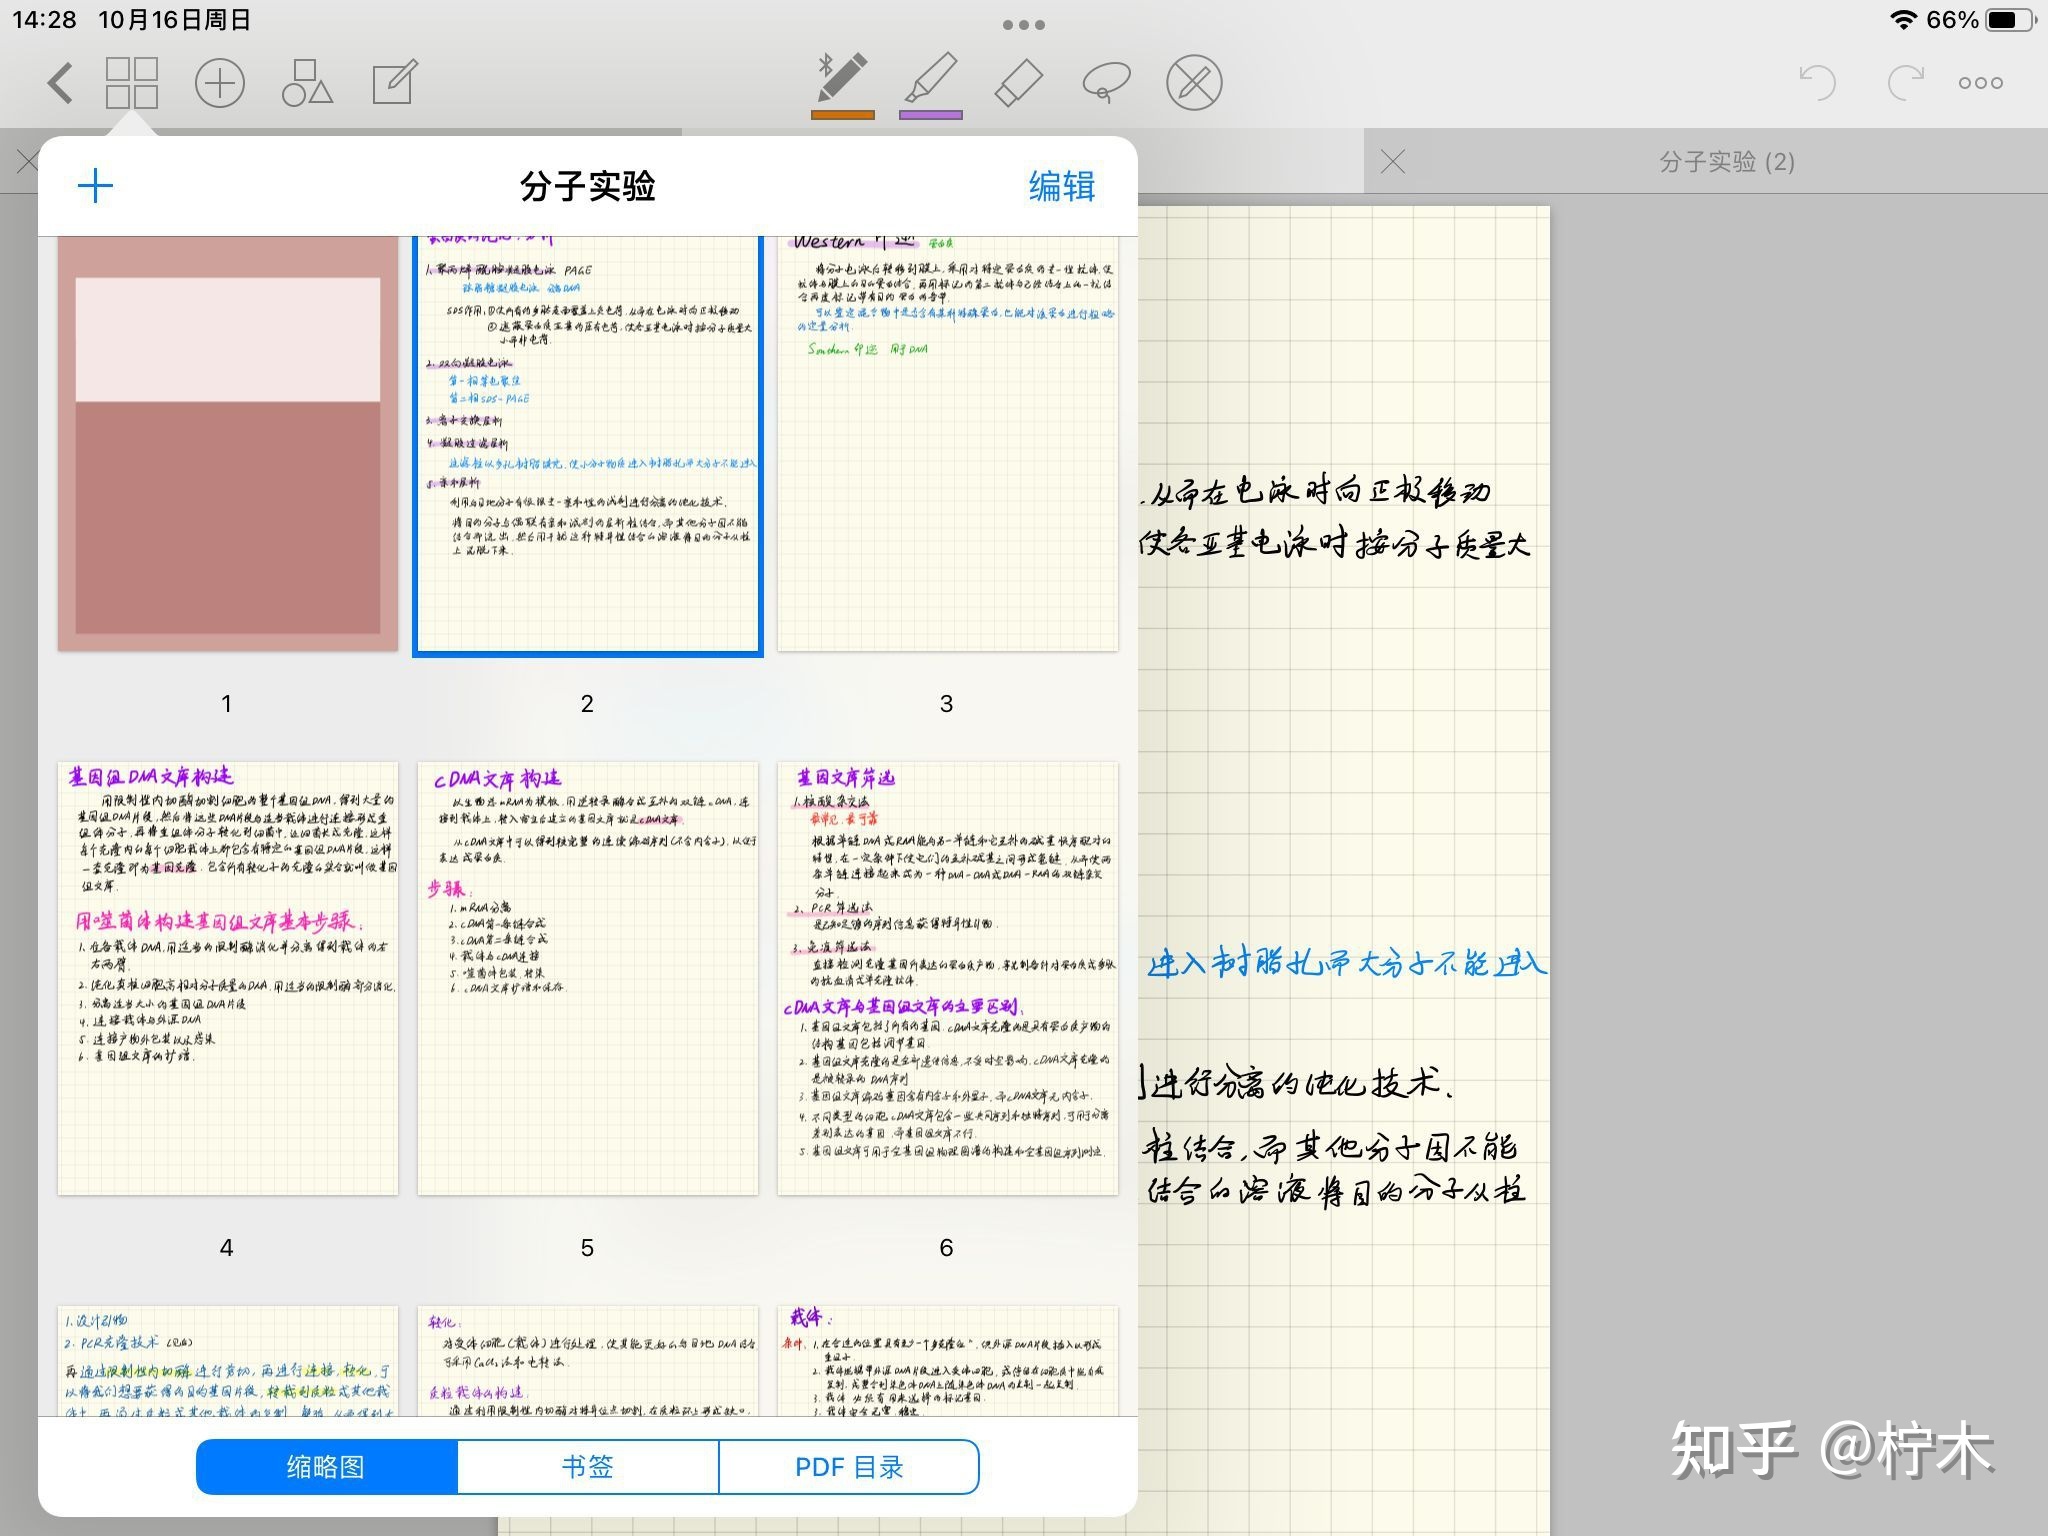Screen dimensions: 2048x1536
Task: Open page 6 thumbnail 基因文库筛选
Action: pyautogui.click(x=947, y=978)
